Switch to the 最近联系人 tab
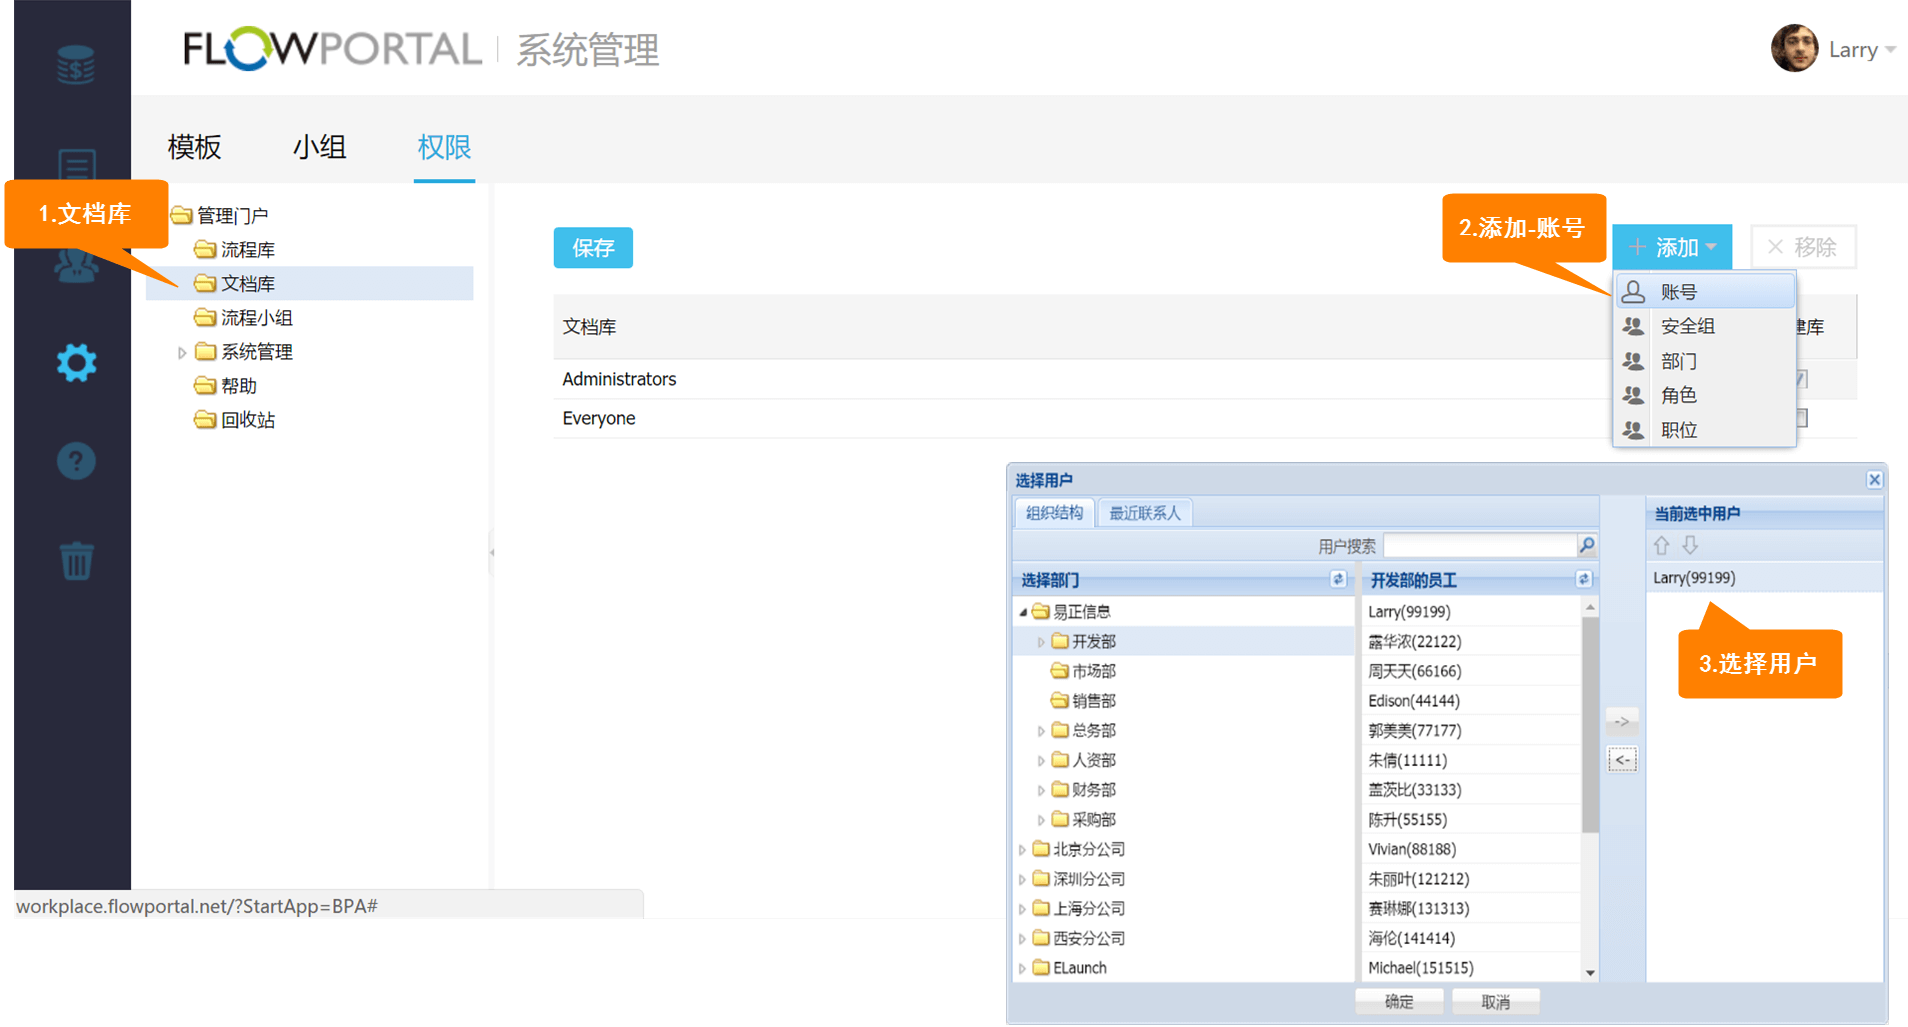The height and width of the screenshot is (1027, 1908). 1145,513
